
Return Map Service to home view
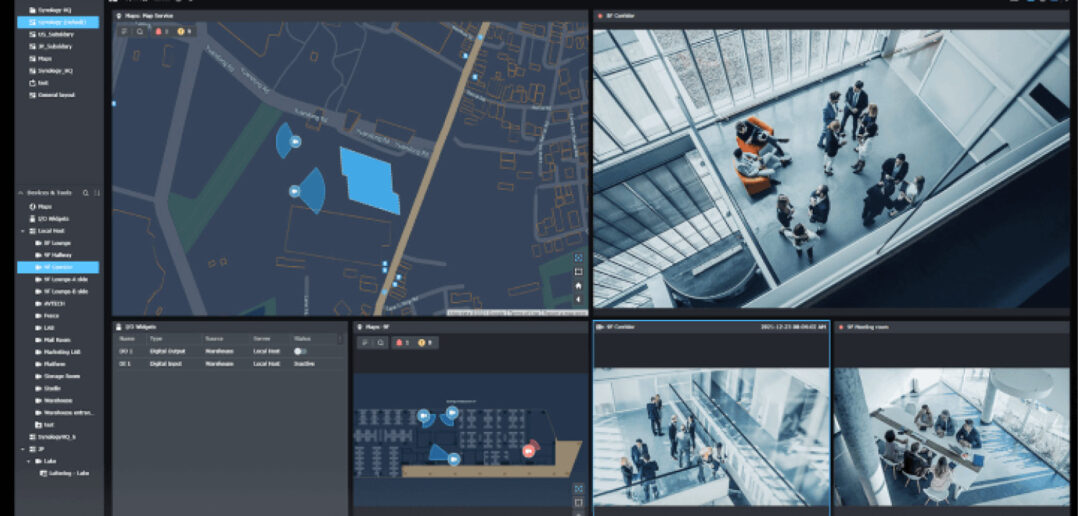(578, 285)
